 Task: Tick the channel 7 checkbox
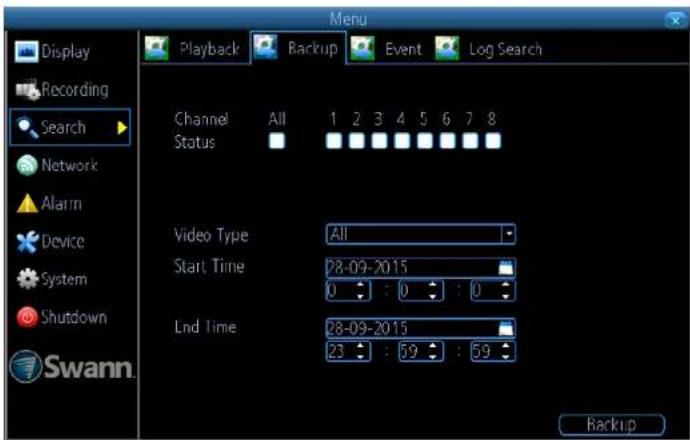[470, 141]
